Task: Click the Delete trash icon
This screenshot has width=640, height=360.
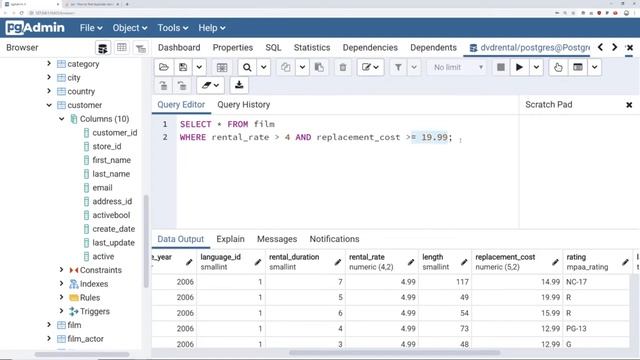Action: click(343, 67)
